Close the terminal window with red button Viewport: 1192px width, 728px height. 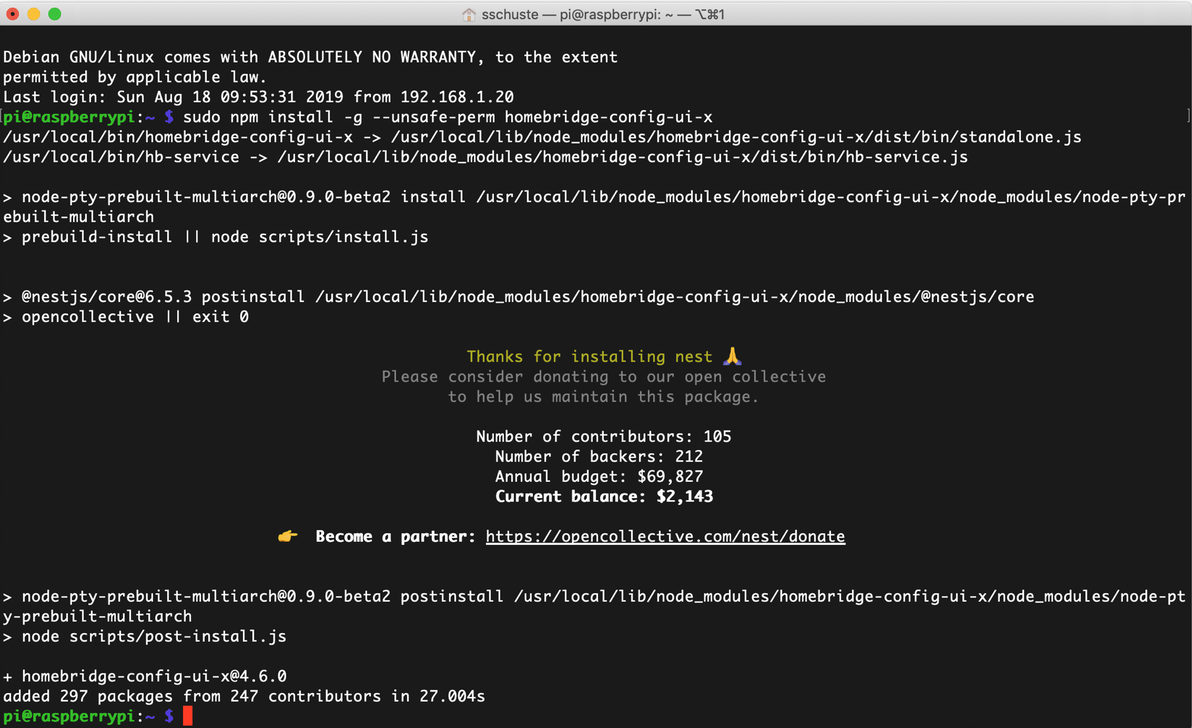click(x=13, y=14)
